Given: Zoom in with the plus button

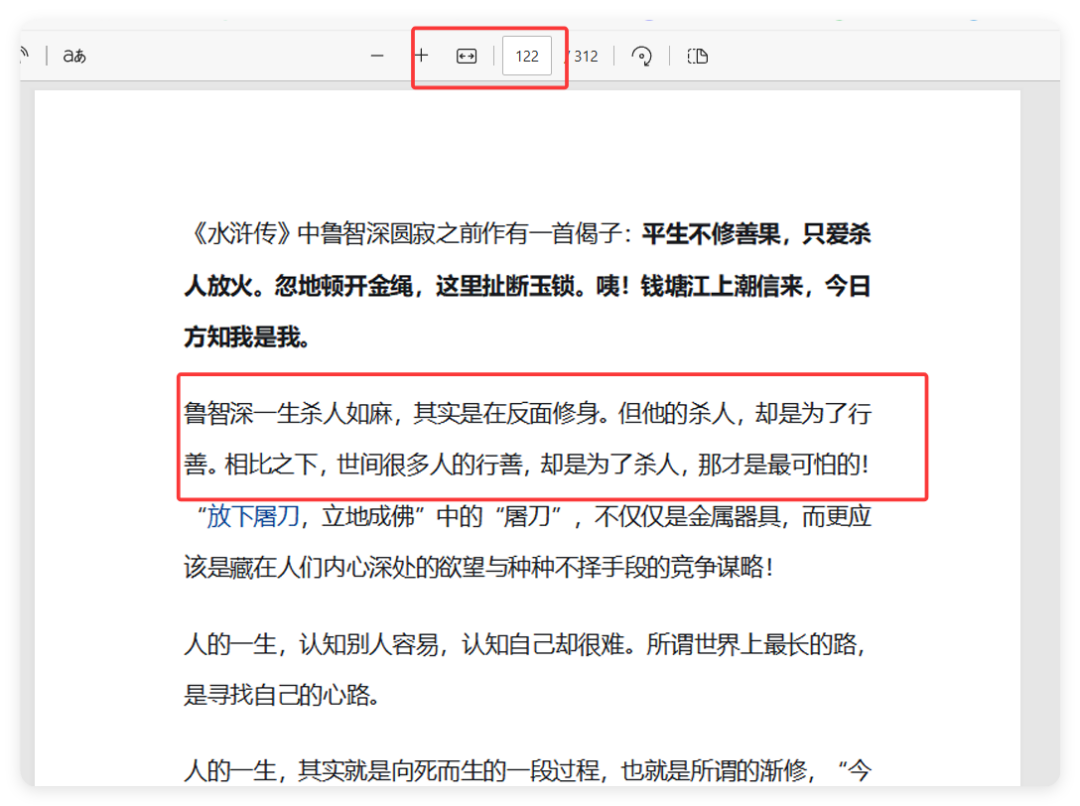Looking at the screenshot, I should tap(422, 56).
